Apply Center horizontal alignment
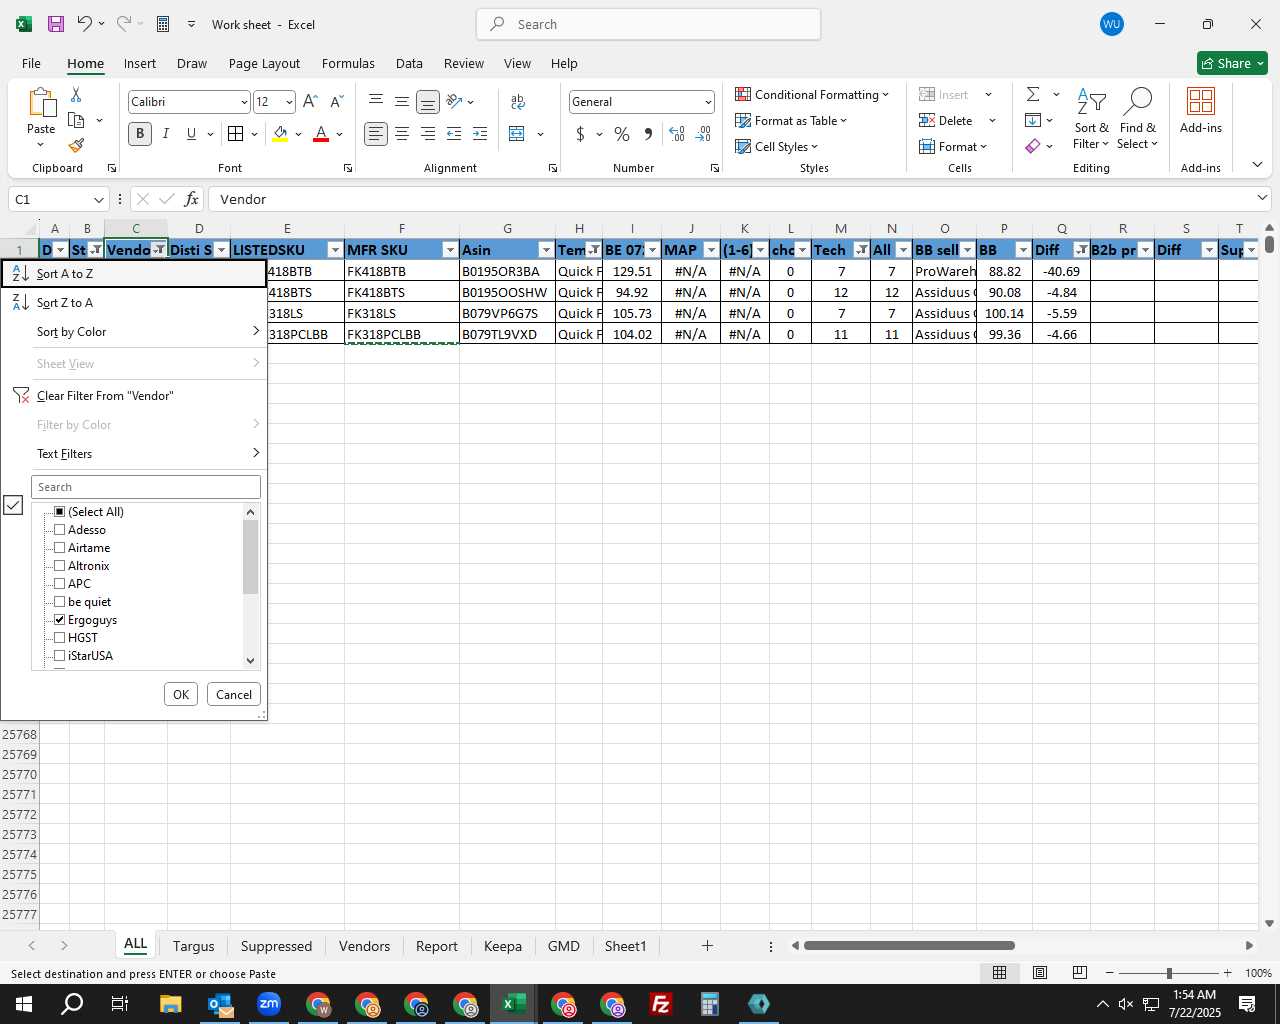The image size is (1280, 1024). pyautogui.click(x=402, y=134)
